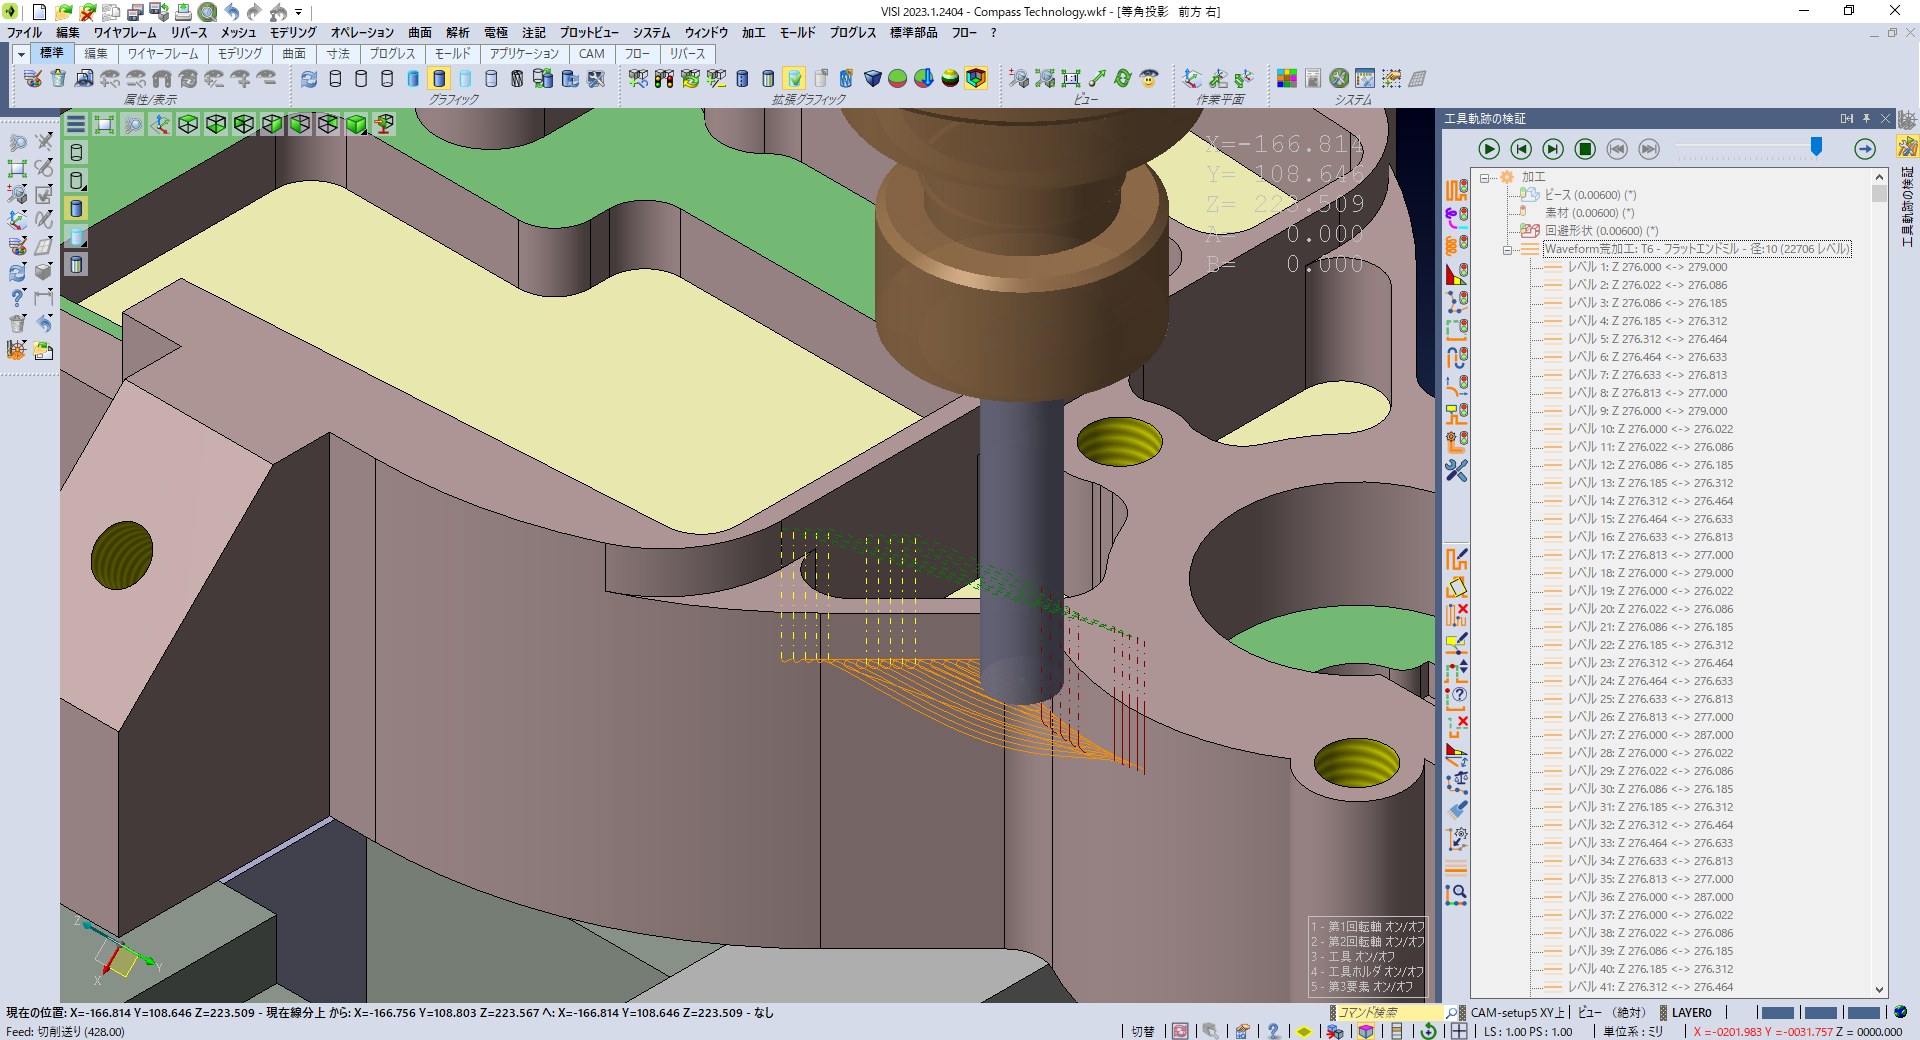Select the 回避形状 (0.00600) tree item

coord(1601,231)
